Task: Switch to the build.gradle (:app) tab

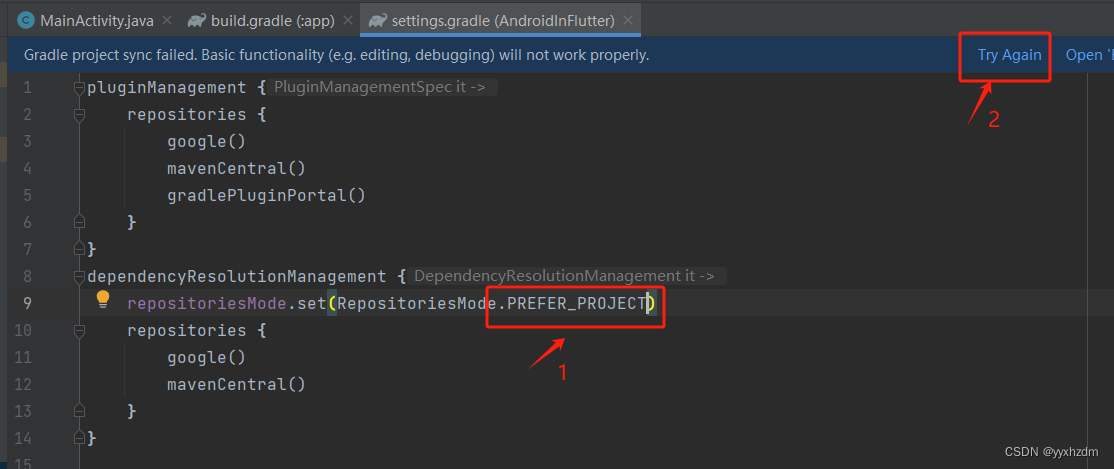Action: 272,21
